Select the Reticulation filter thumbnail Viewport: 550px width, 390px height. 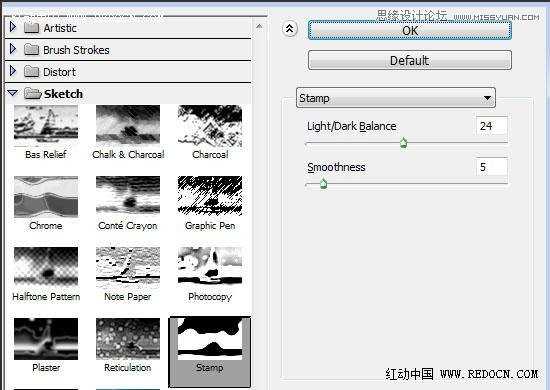128,339
